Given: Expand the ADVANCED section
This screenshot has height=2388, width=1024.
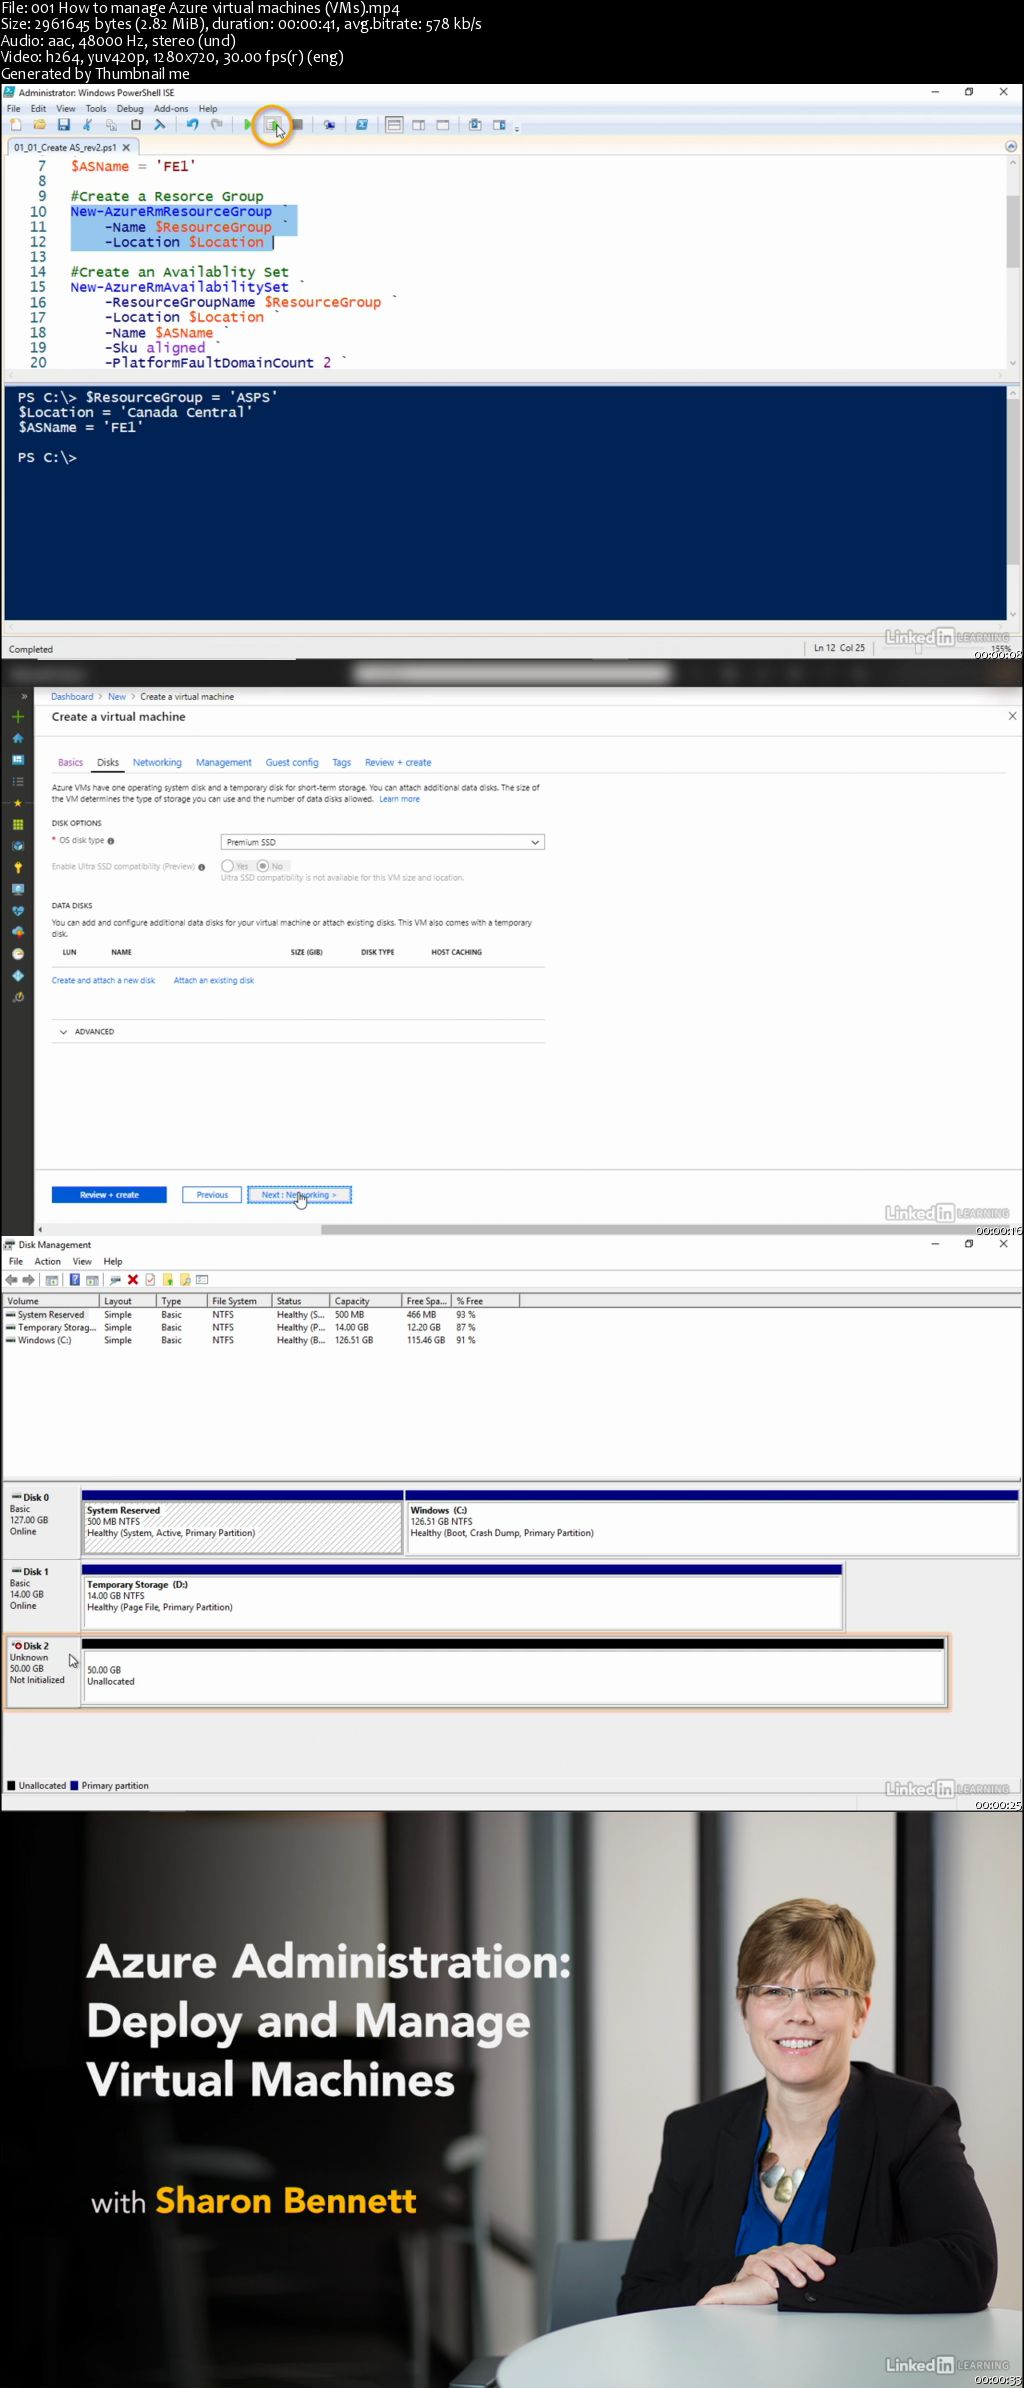Looking at the screenshot, I should (x=87, y=1032).
